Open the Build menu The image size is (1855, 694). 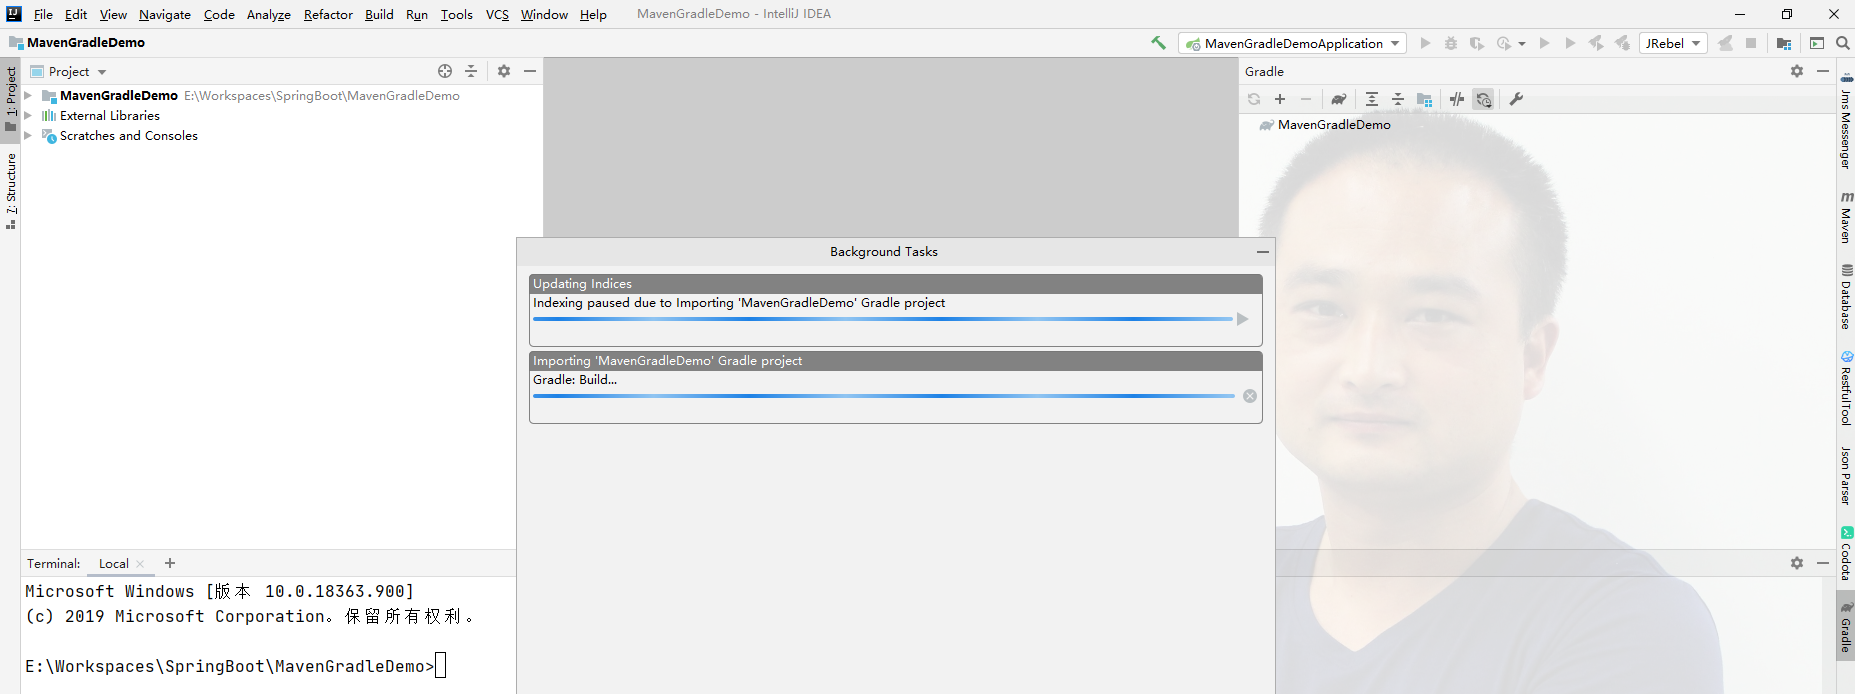pos(379,14)
